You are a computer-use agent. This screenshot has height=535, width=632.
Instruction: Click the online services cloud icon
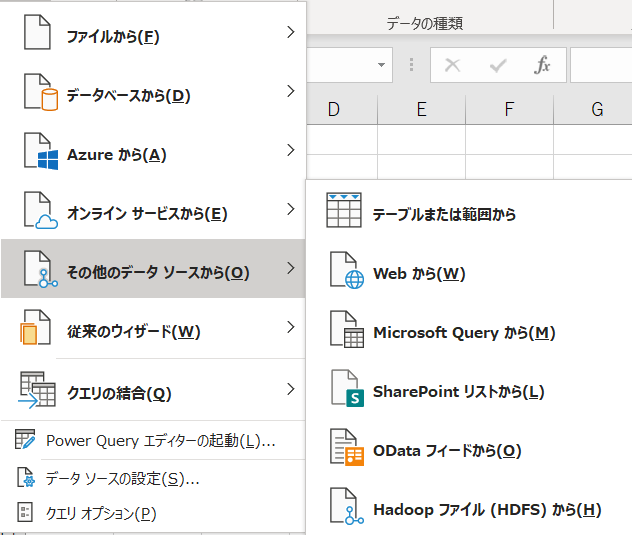[46, 222]
